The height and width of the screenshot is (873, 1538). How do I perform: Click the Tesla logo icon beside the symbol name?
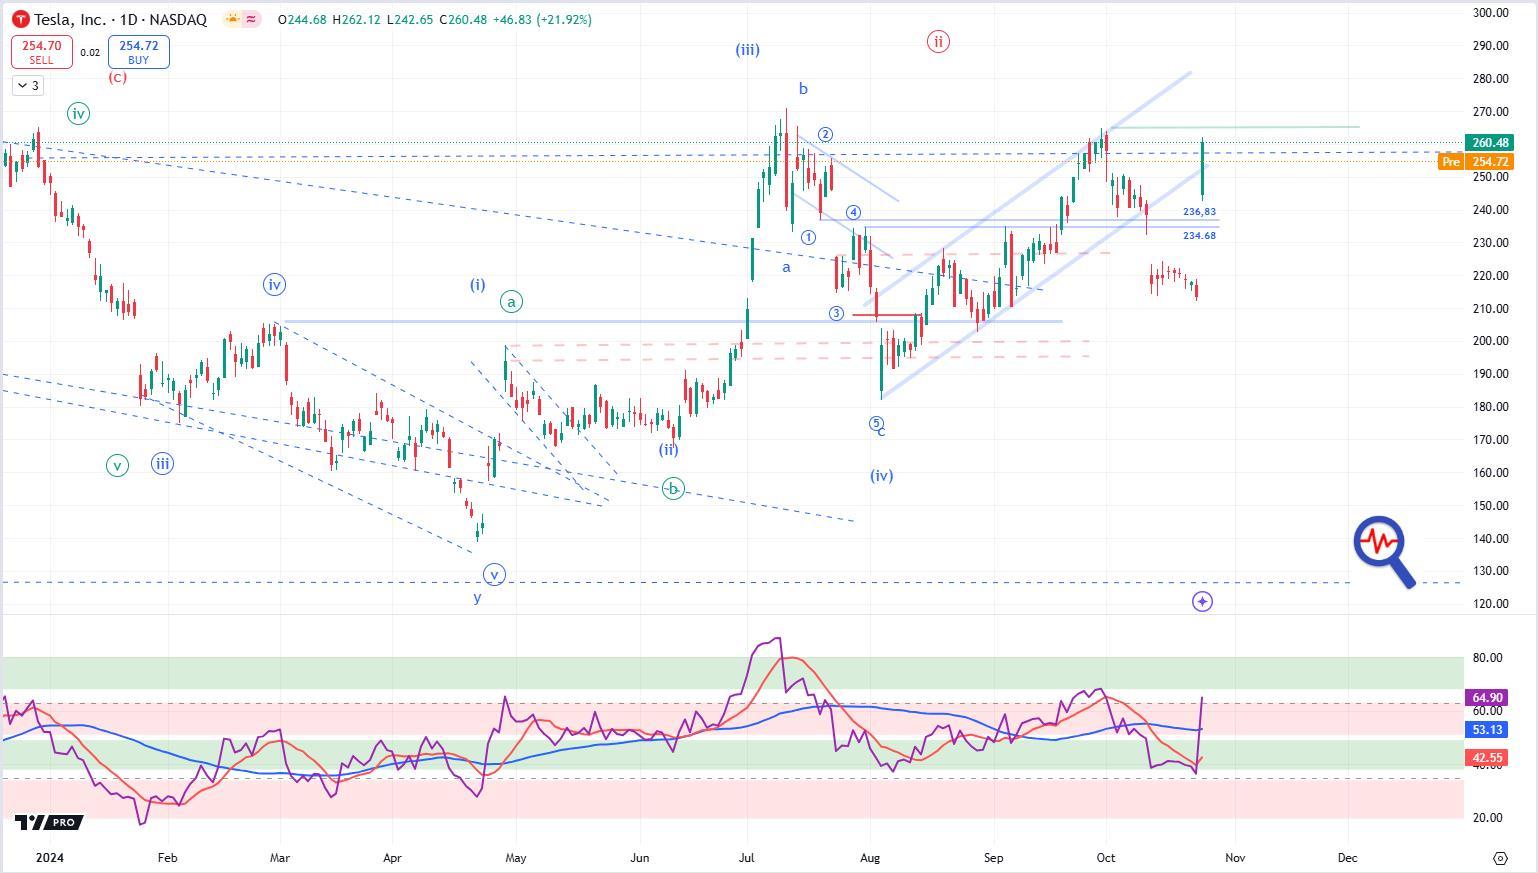pyautogui.click(x=20, y=20)
